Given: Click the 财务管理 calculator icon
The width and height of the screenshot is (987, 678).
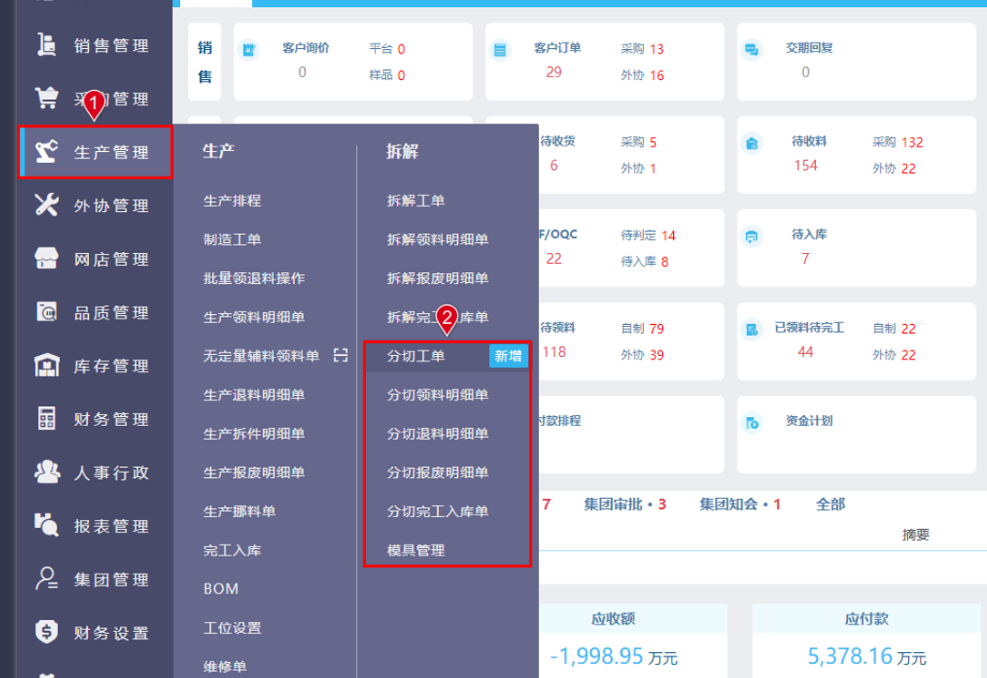Looking at the screenshot, I should (x=47, y=419).
